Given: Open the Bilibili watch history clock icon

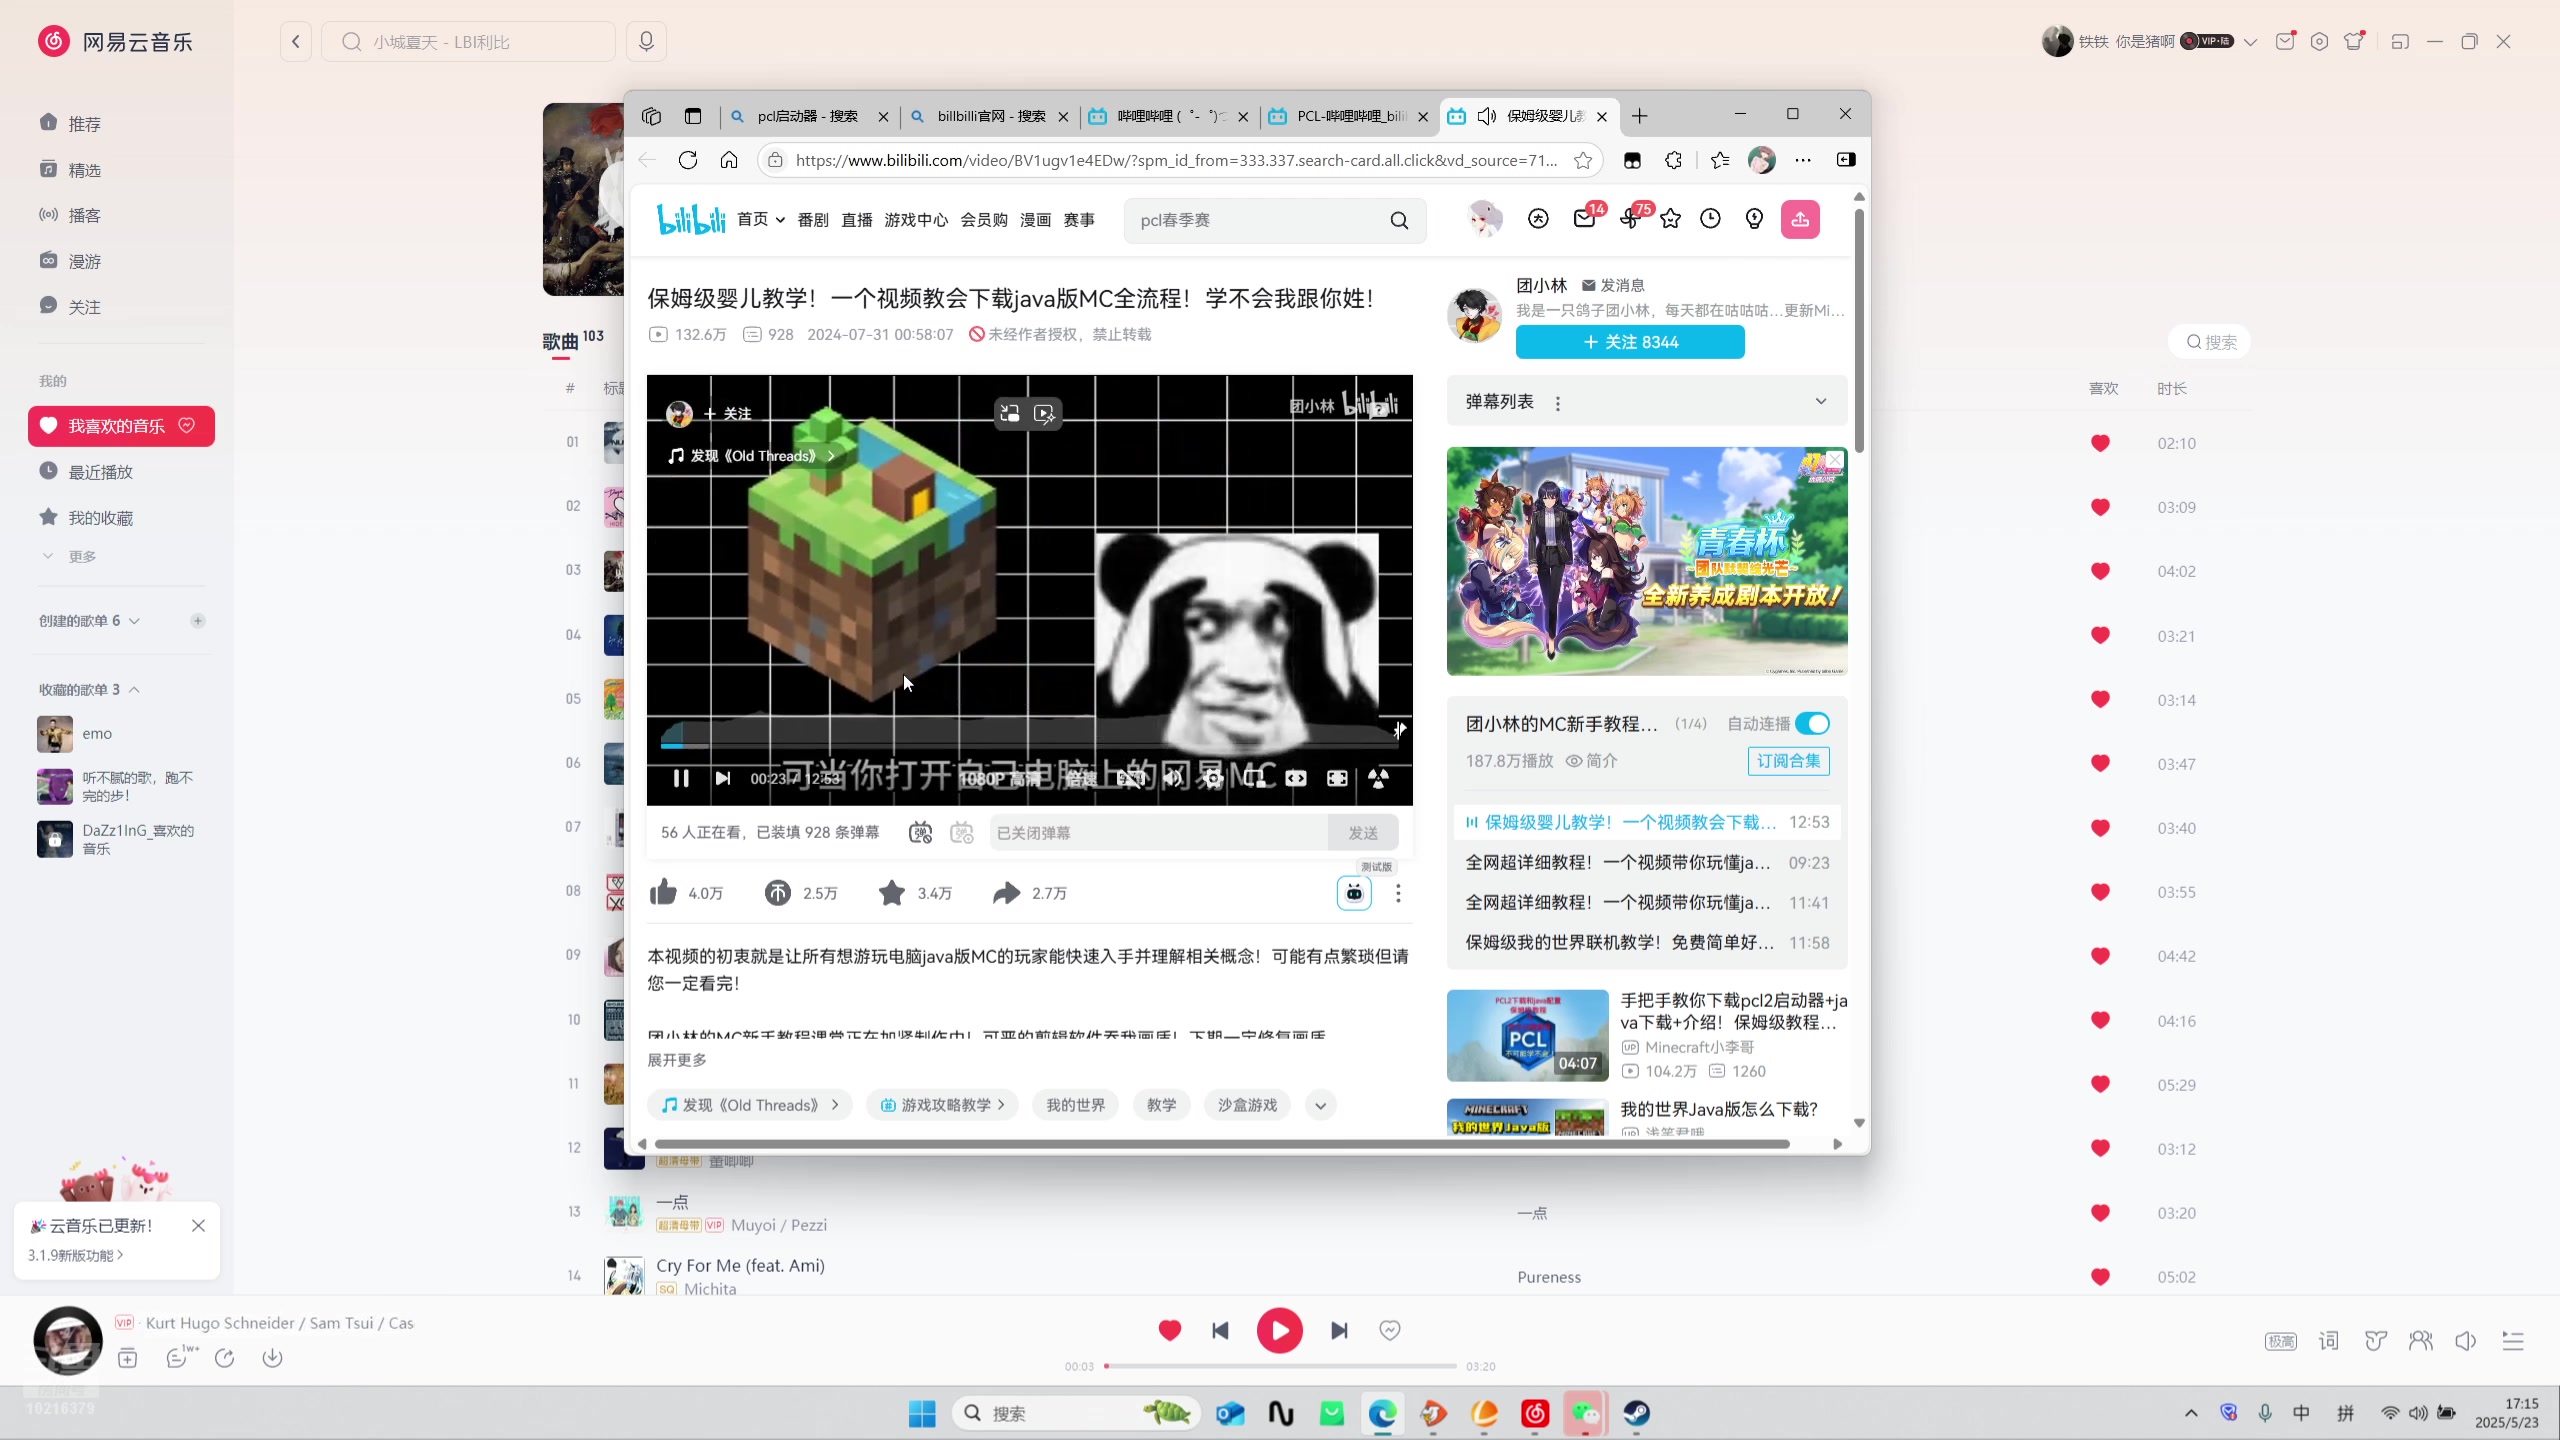Looking at the screenshot, I should (1710, 218).
